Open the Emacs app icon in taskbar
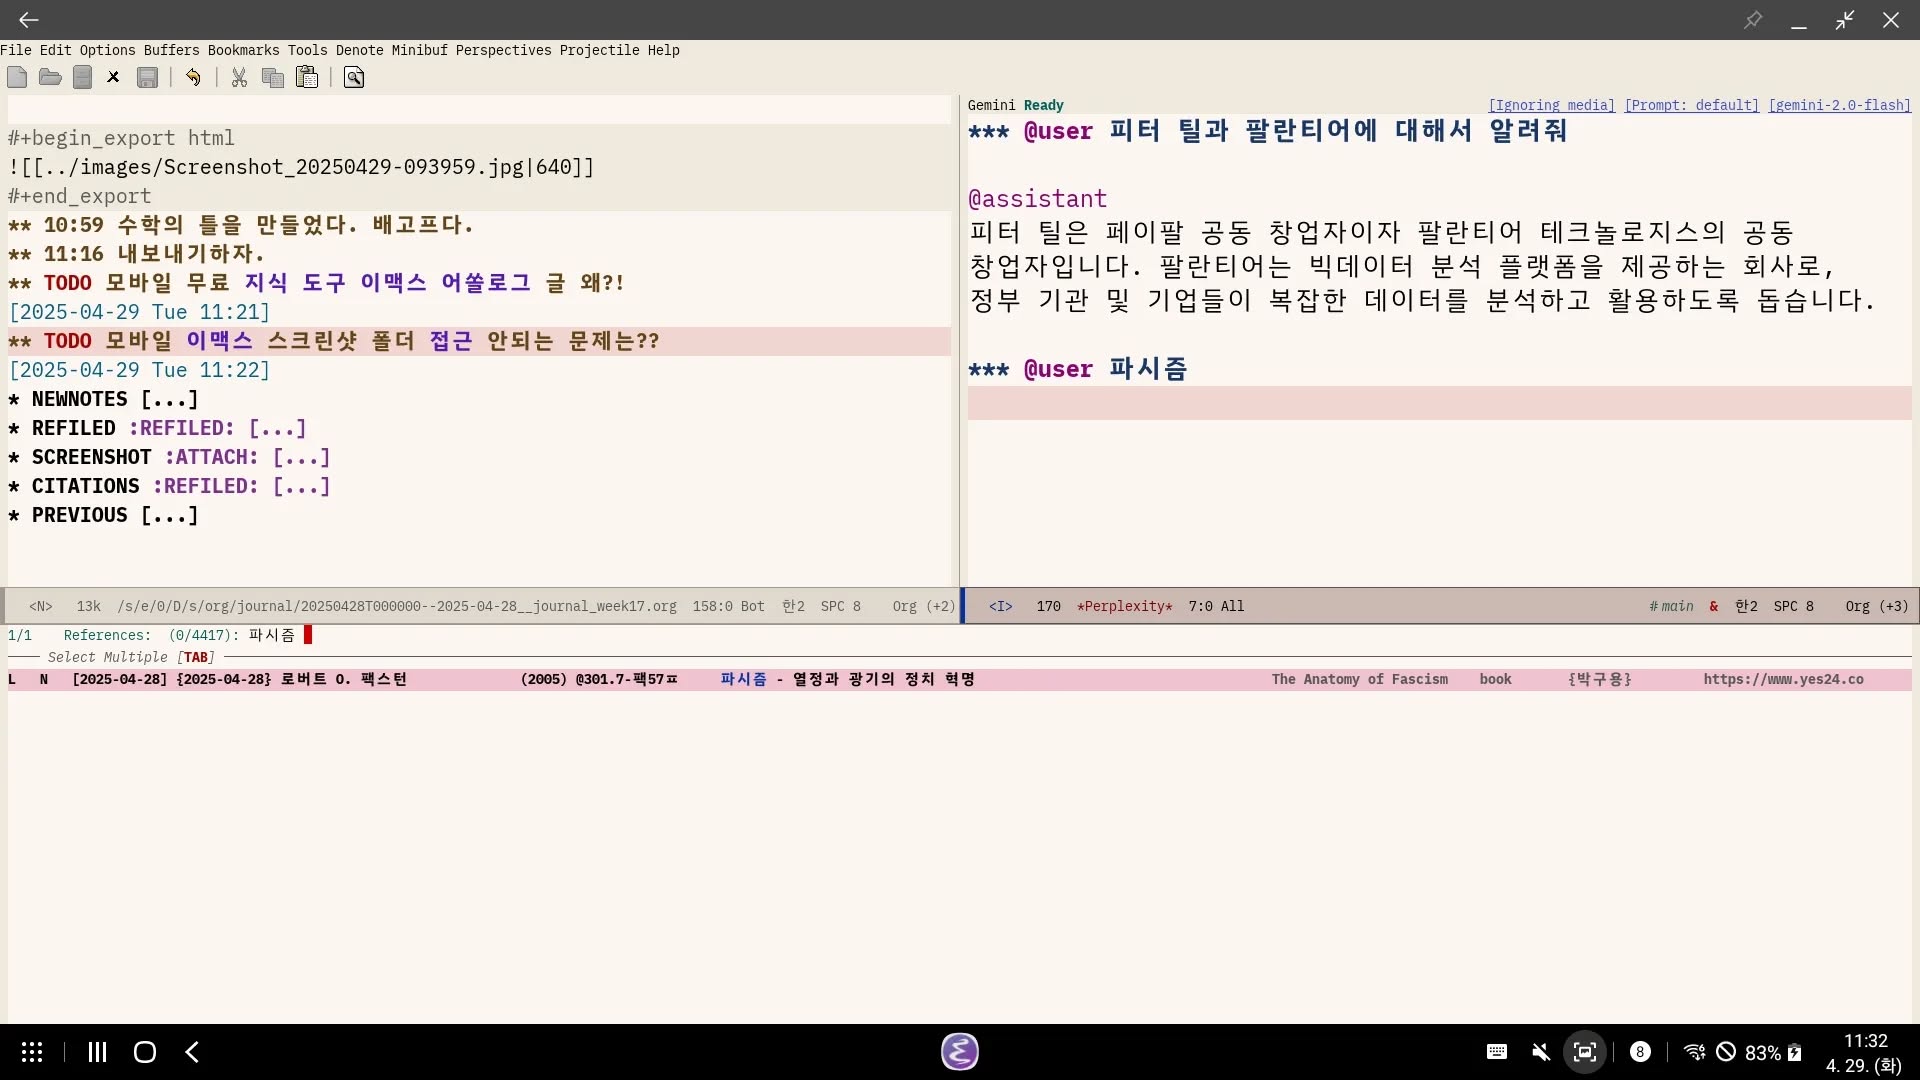This screenshot has width=1920, height=1080. click(959, 1051)
